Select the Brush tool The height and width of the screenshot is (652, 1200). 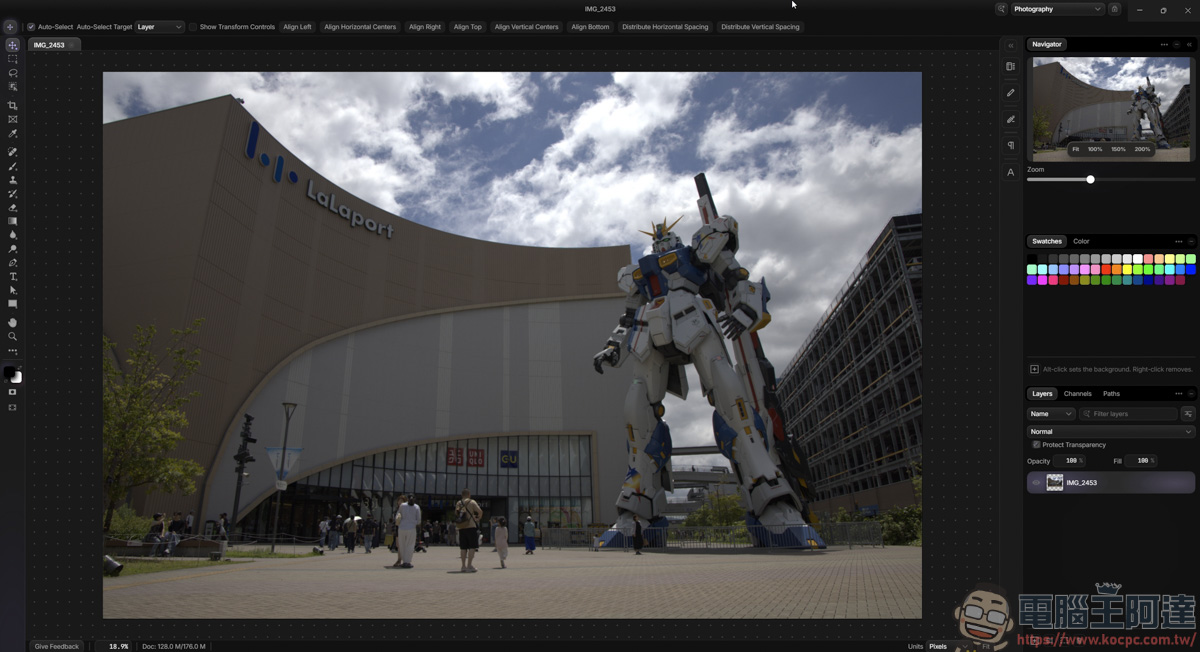[13, 166]
